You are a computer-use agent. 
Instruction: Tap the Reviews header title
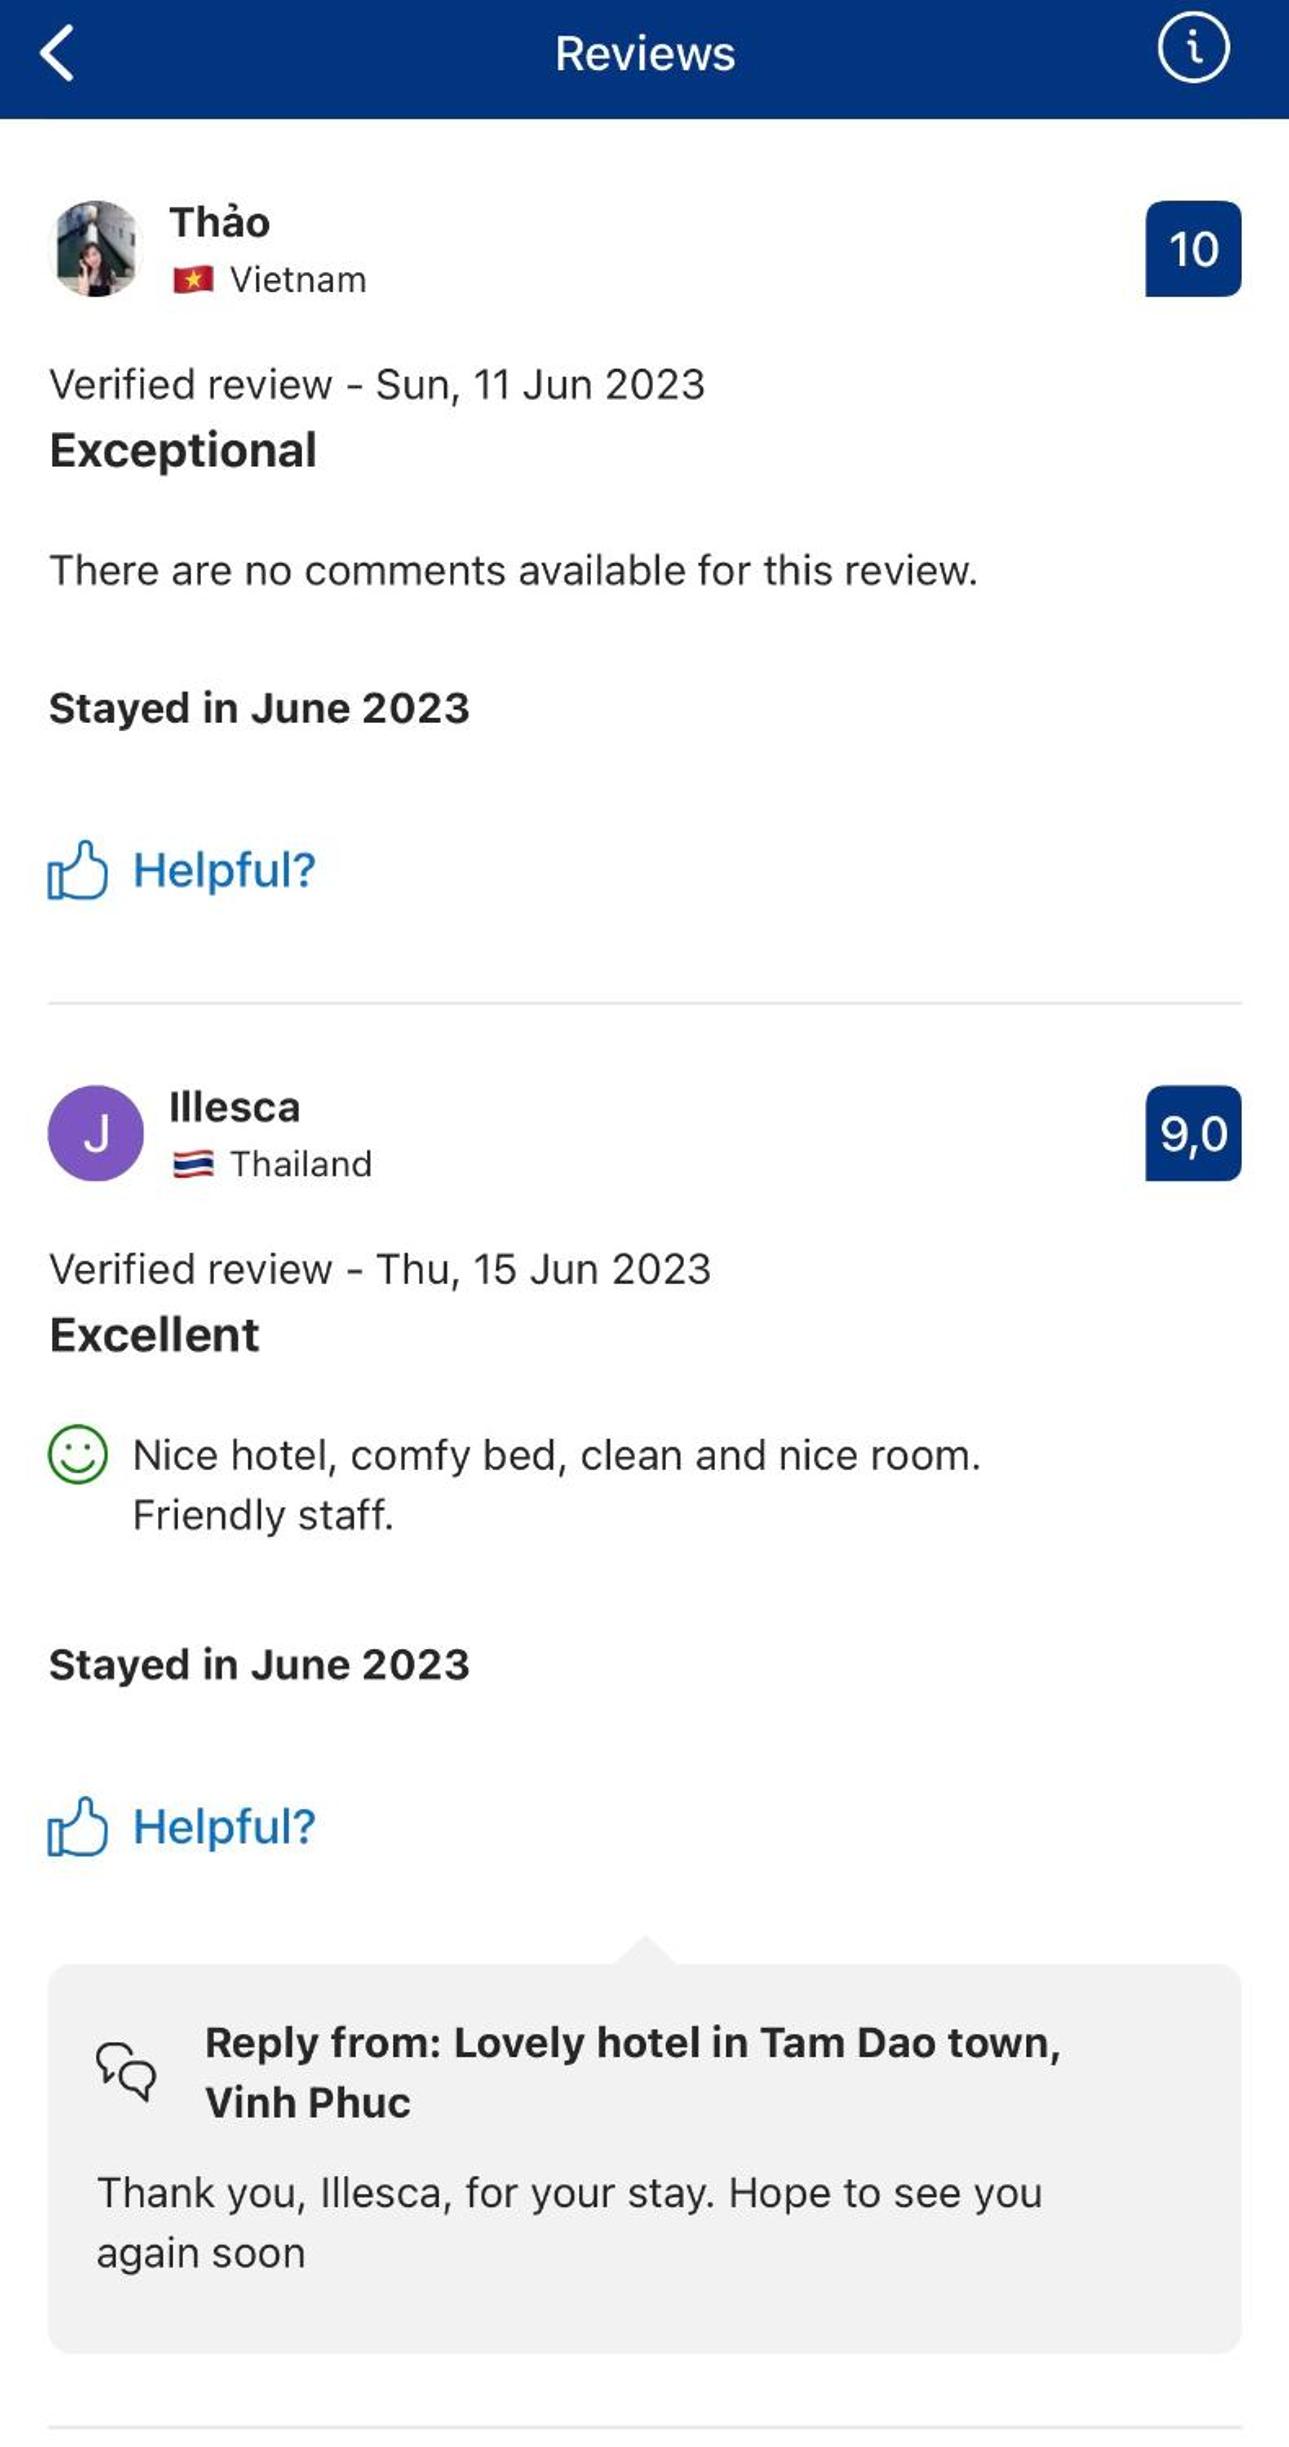click(645, 54)
